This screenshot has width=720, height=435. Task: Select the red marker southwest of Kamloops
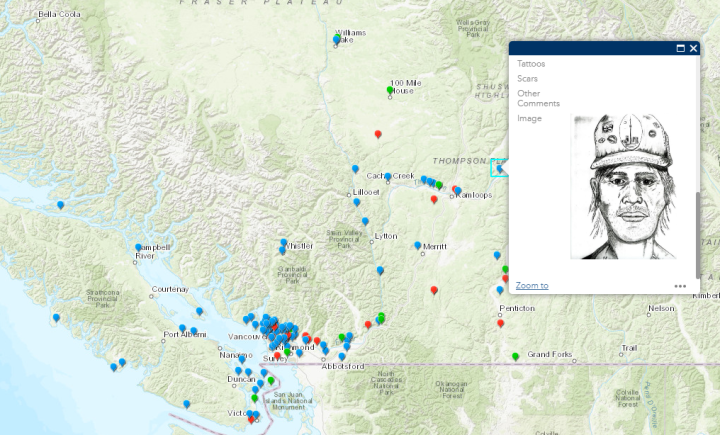point(434,199)
